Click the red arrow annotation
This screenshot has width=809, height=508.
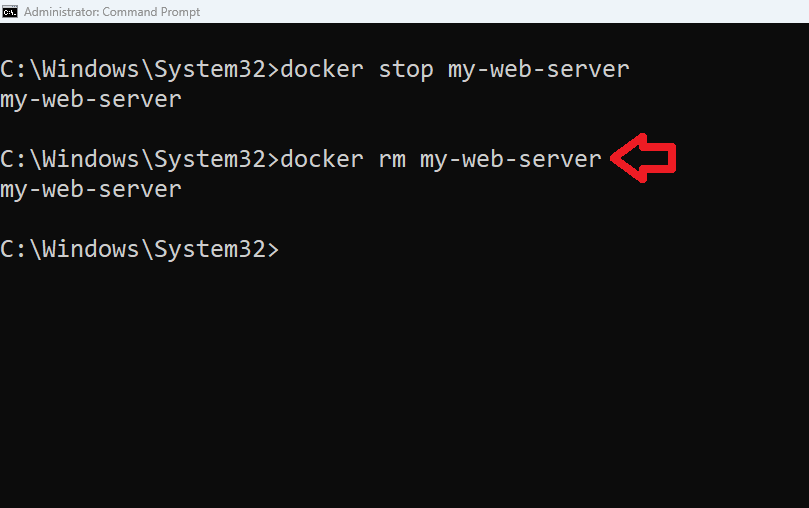pyautogui.click(x=643, y=158)
